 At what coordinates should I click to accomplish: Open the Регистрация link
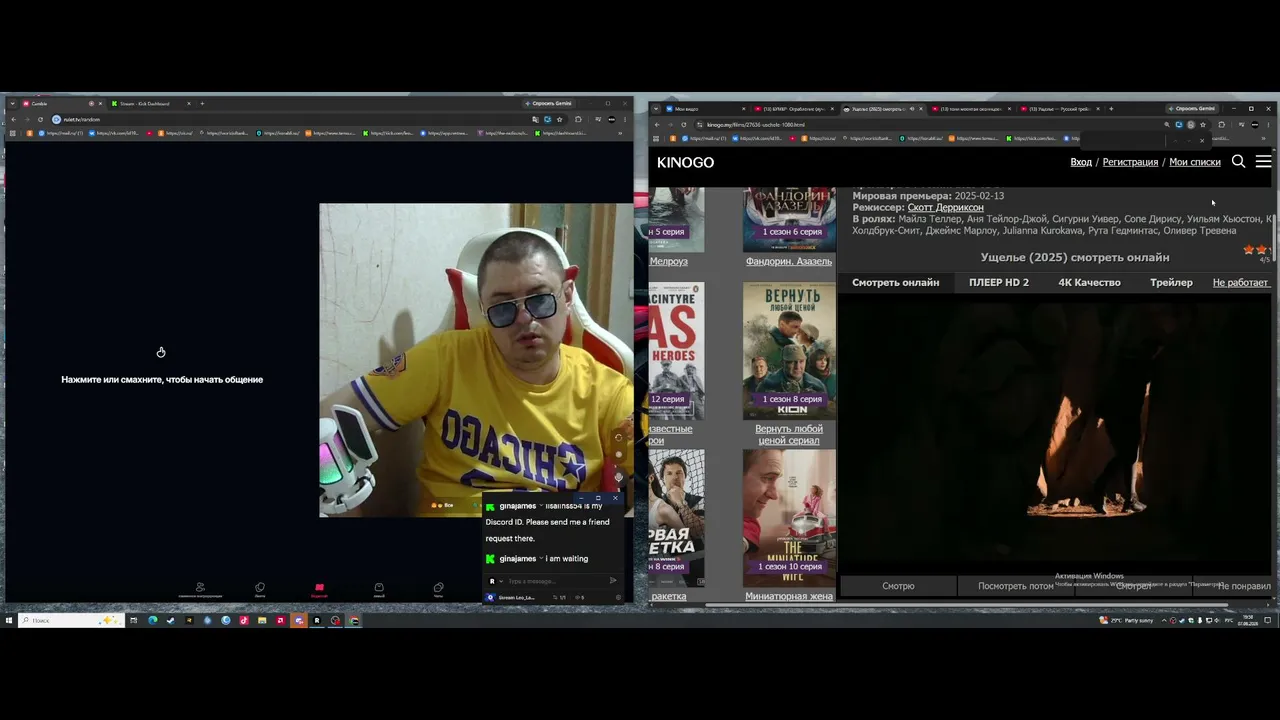pyautogui.click(x=1130, y=162)
